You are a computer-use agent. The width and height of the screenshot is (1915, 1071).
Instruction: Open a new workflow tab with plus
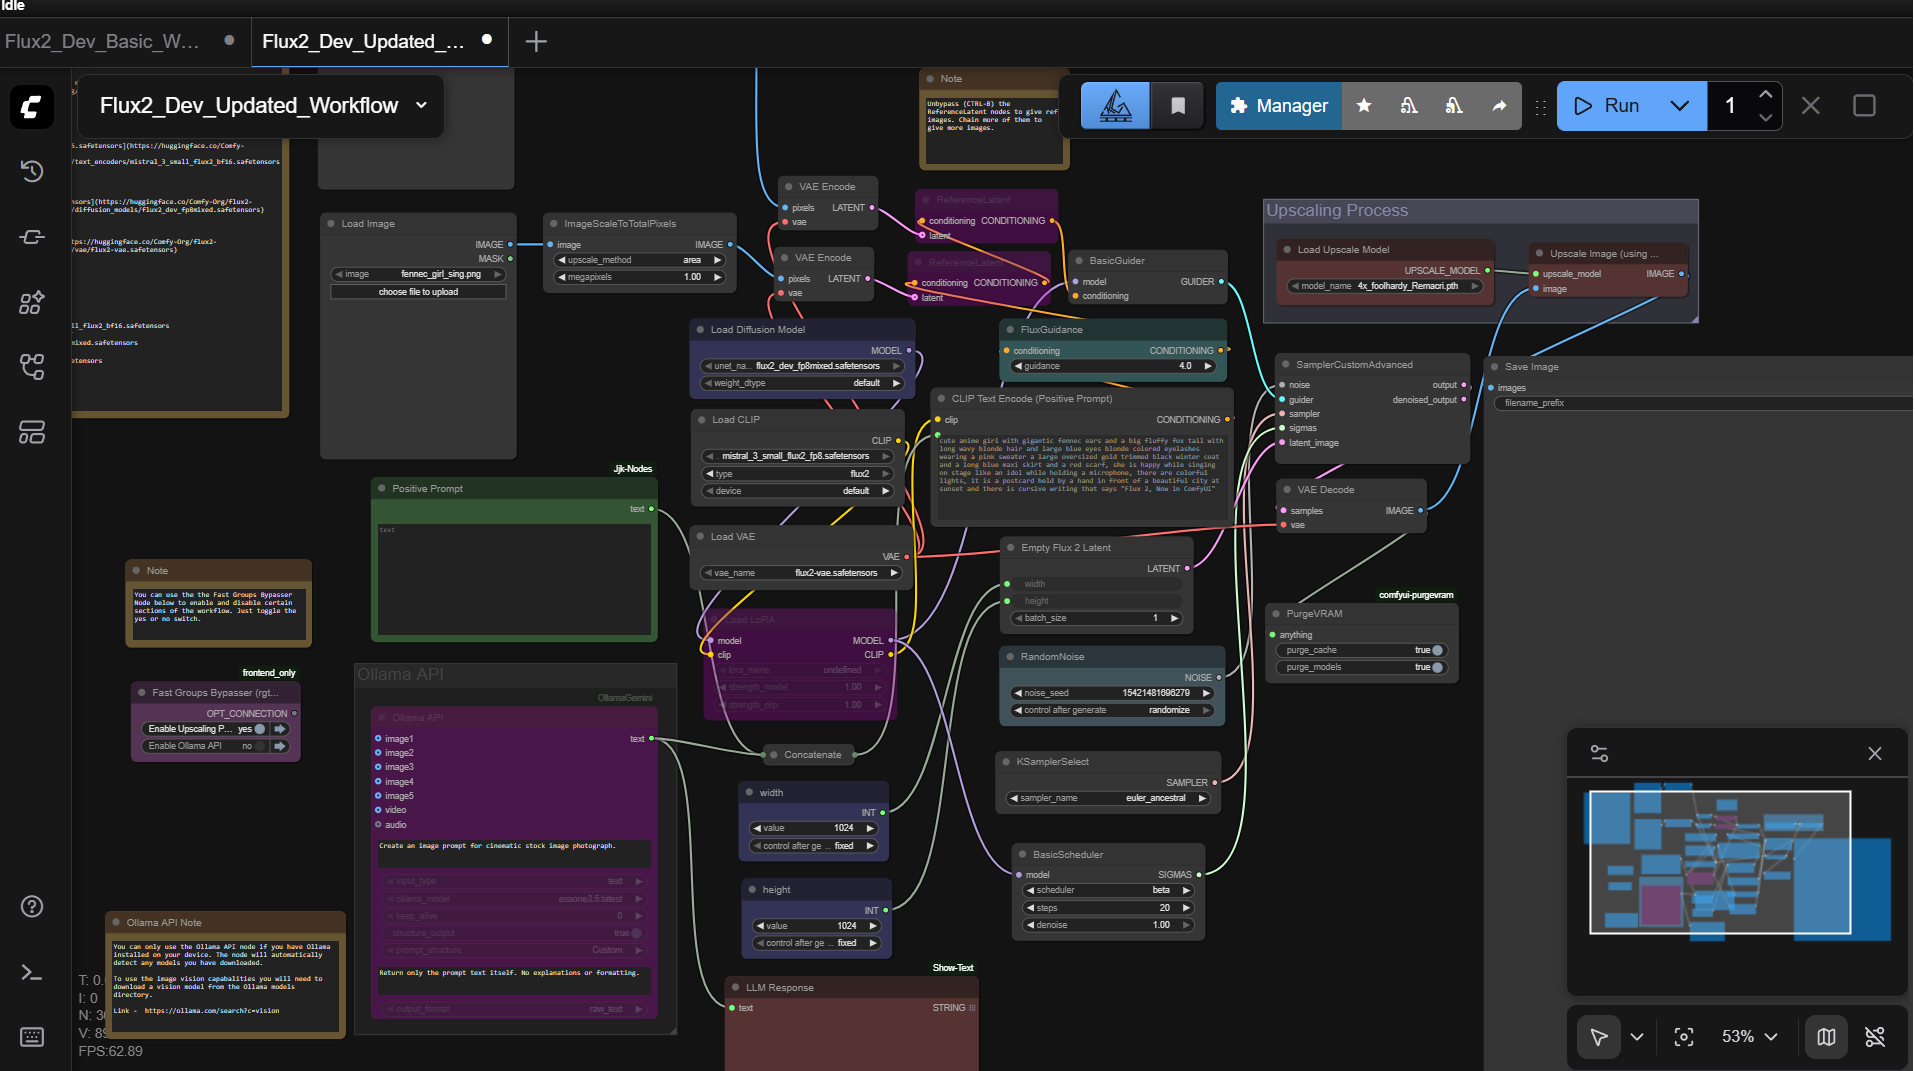pos(536,41)
